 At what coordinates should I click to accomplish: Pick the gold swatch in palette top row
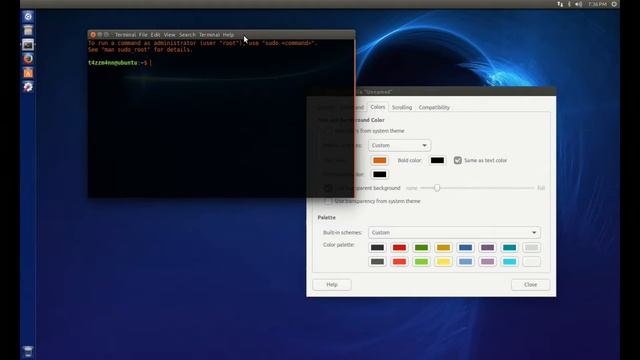pos(443,248)
